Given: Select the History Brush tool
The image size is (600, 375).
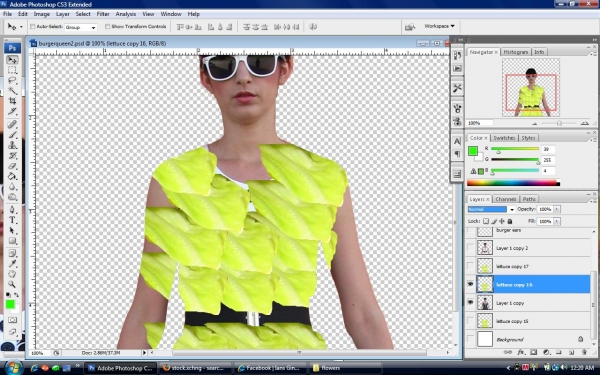Looking at the screenshot, I should 12,155.
